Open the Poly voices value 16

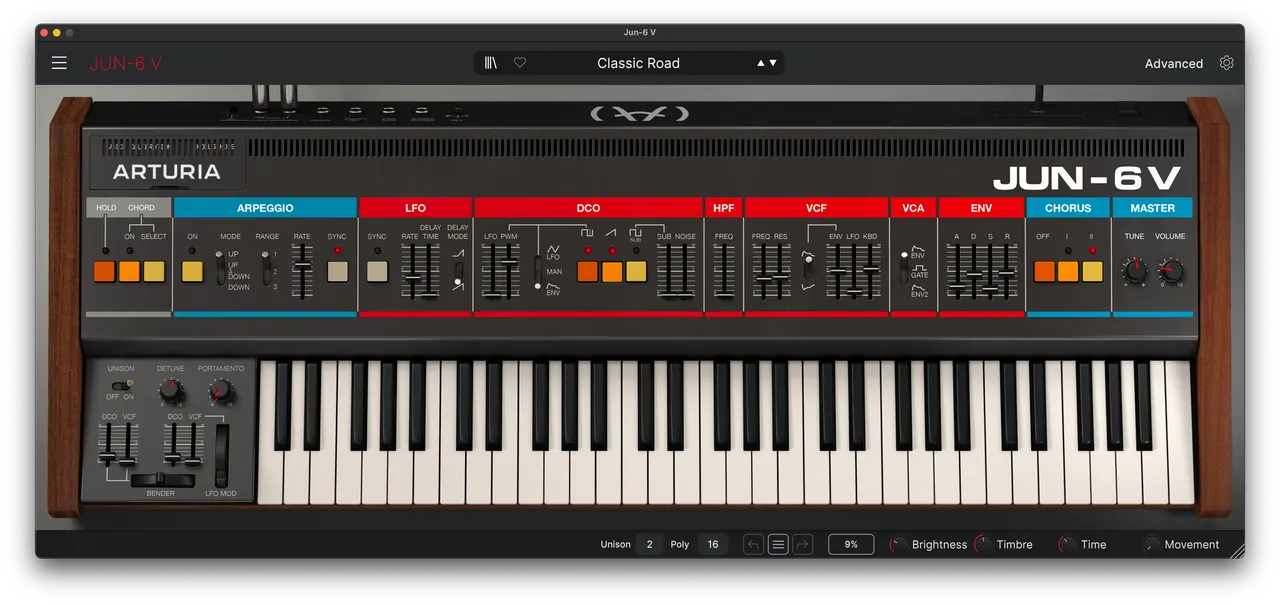tap(712, 544)
